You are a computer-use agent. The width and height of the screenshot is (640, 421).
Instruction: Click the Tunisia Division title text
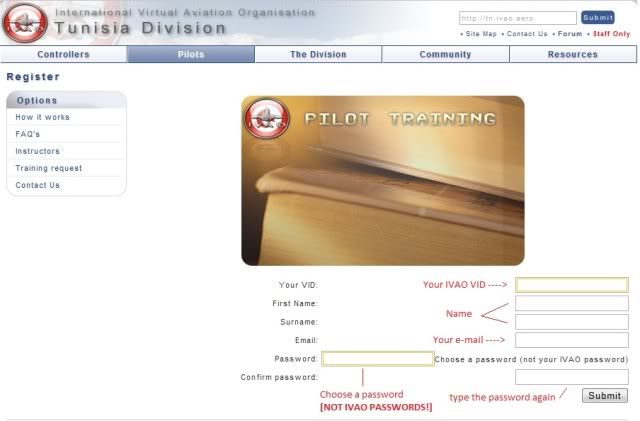pyautogui.click(x=140, y=28)
